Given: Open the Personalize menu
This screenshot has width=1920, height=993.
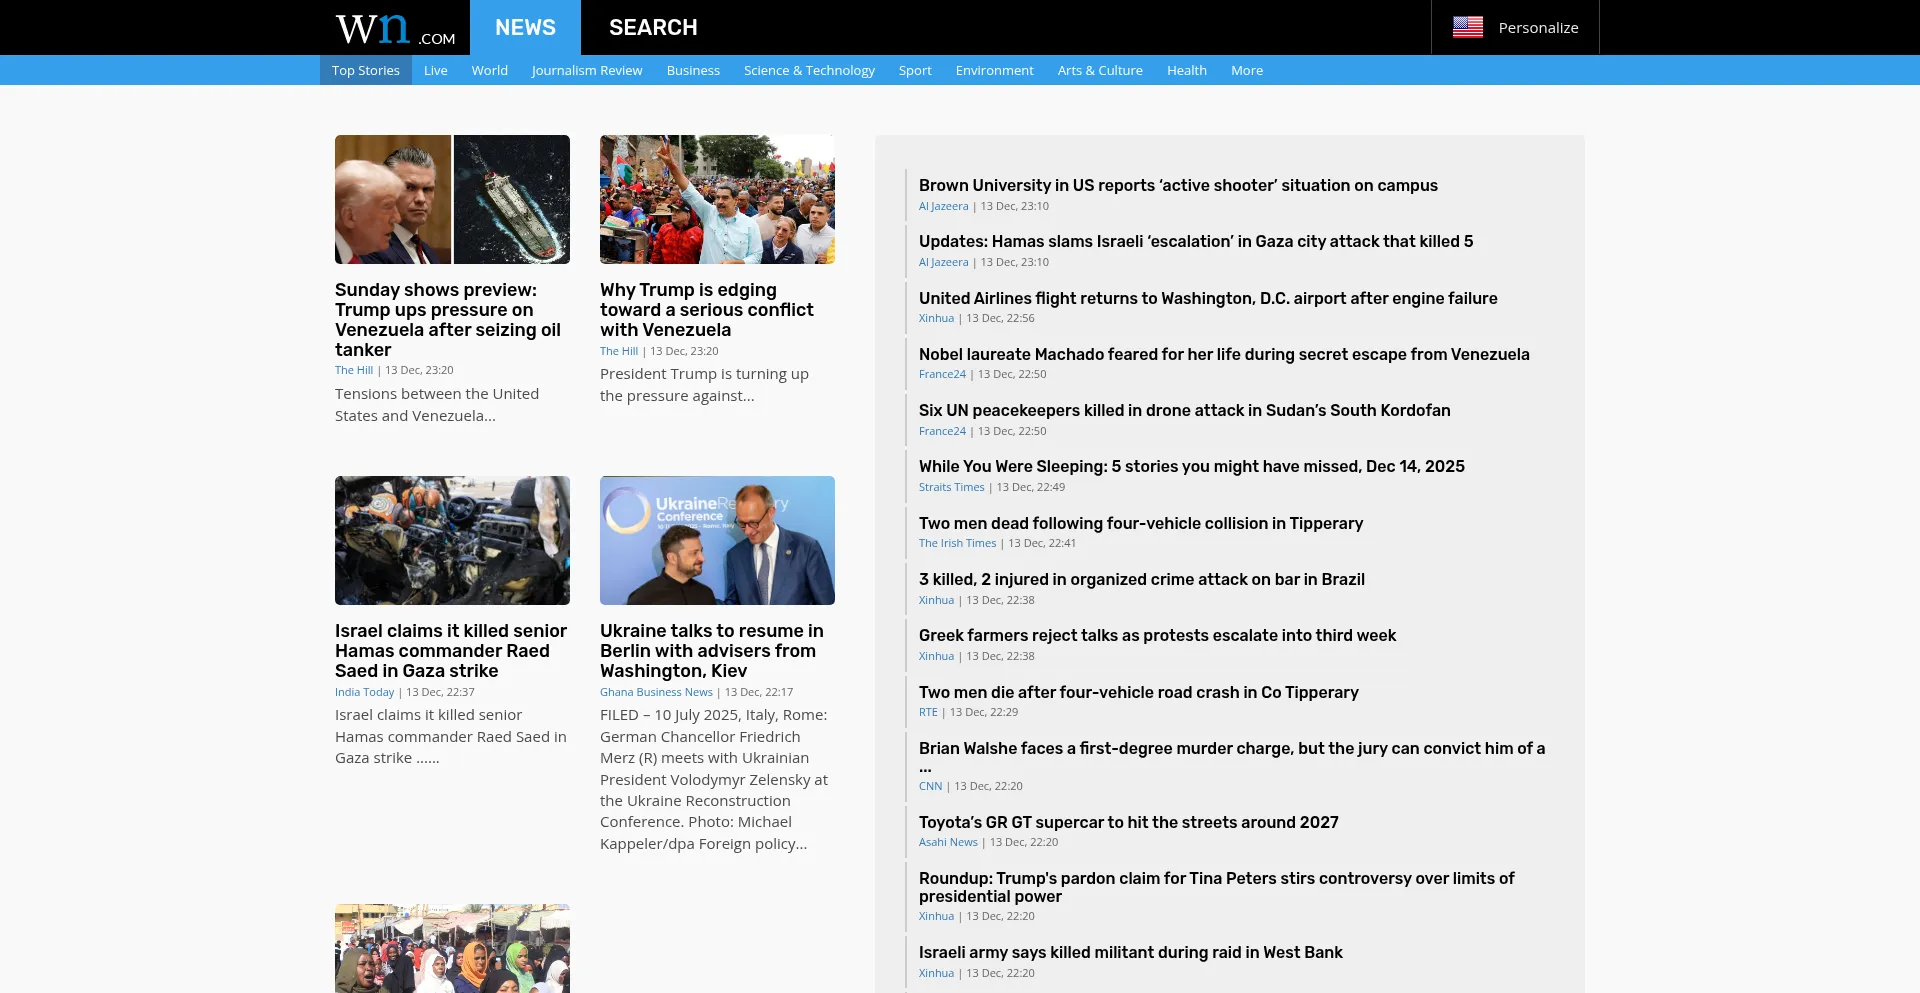Looking at the screenshot, I should coord(1537,28).
